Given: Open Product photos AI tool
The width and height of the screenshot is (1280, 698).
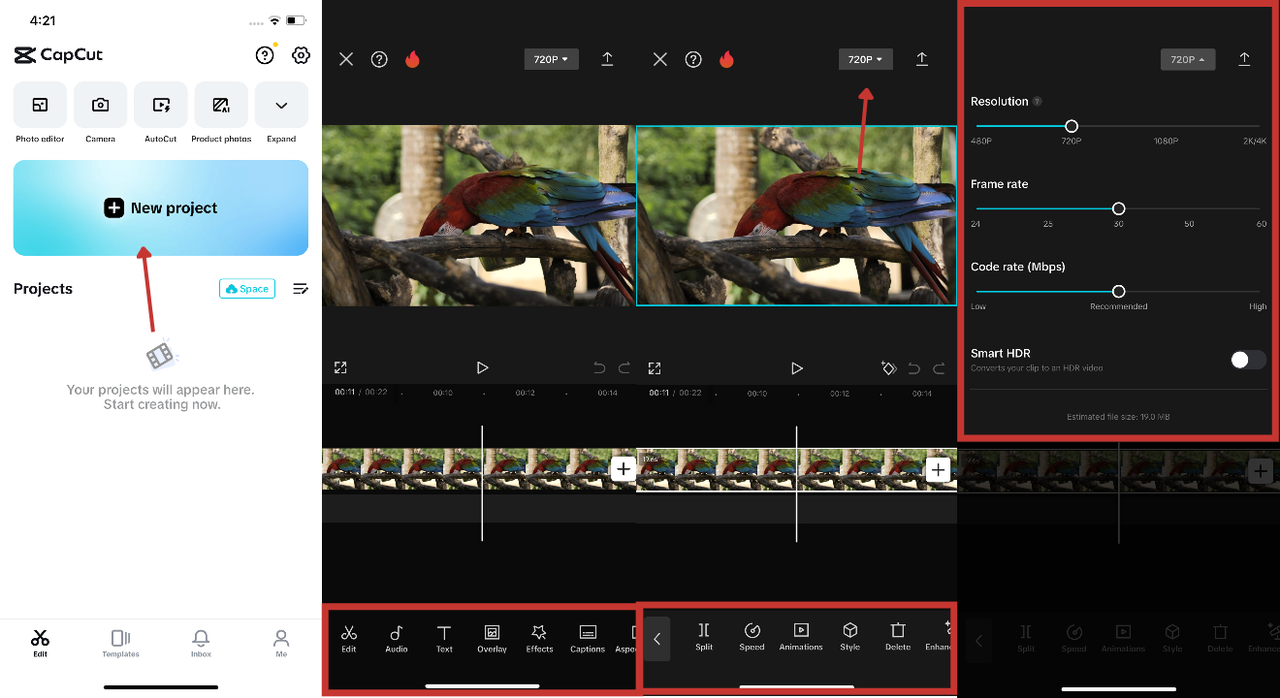Looking at the screenshot, I should (221, 112).
